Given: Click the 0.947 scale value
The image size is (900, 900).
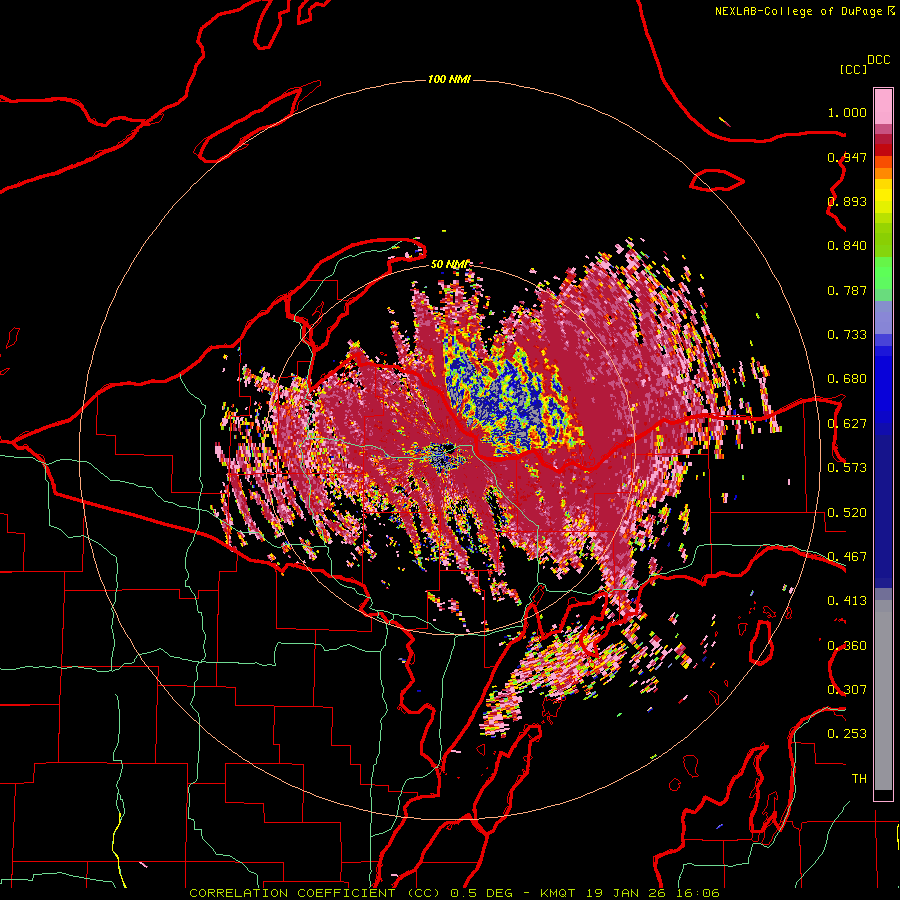Looking at the screenshot, I should 847,157.
